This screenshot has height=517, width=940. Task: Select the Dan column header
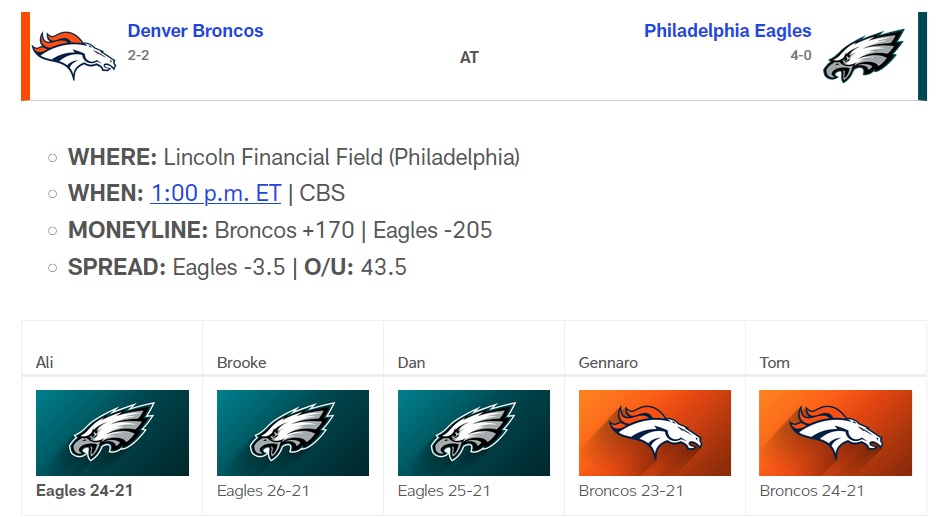(411, 362)
